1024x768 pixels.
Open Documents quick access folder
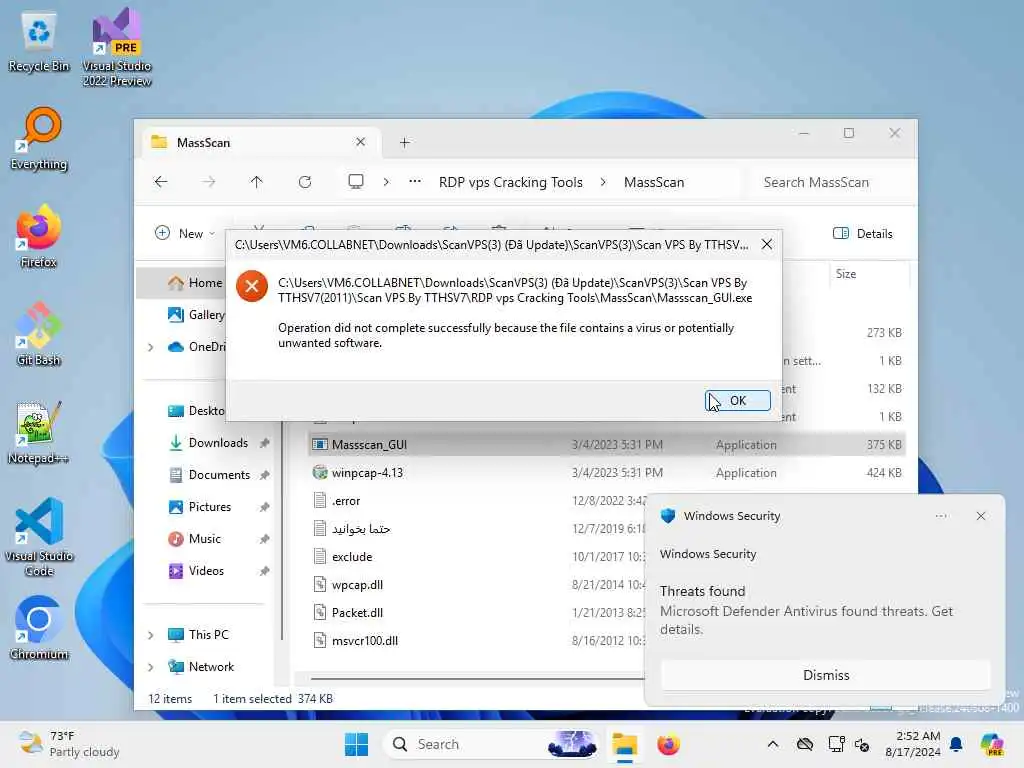[219, 475]
